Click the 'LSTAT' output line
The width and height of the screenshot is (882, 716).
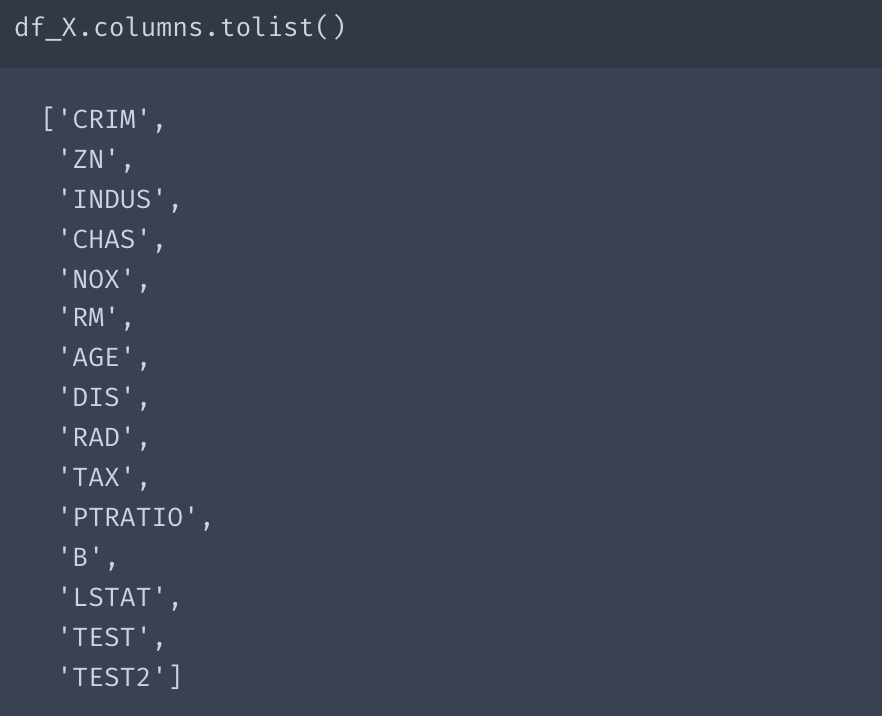pyautogui.click(x=112, y=598)
